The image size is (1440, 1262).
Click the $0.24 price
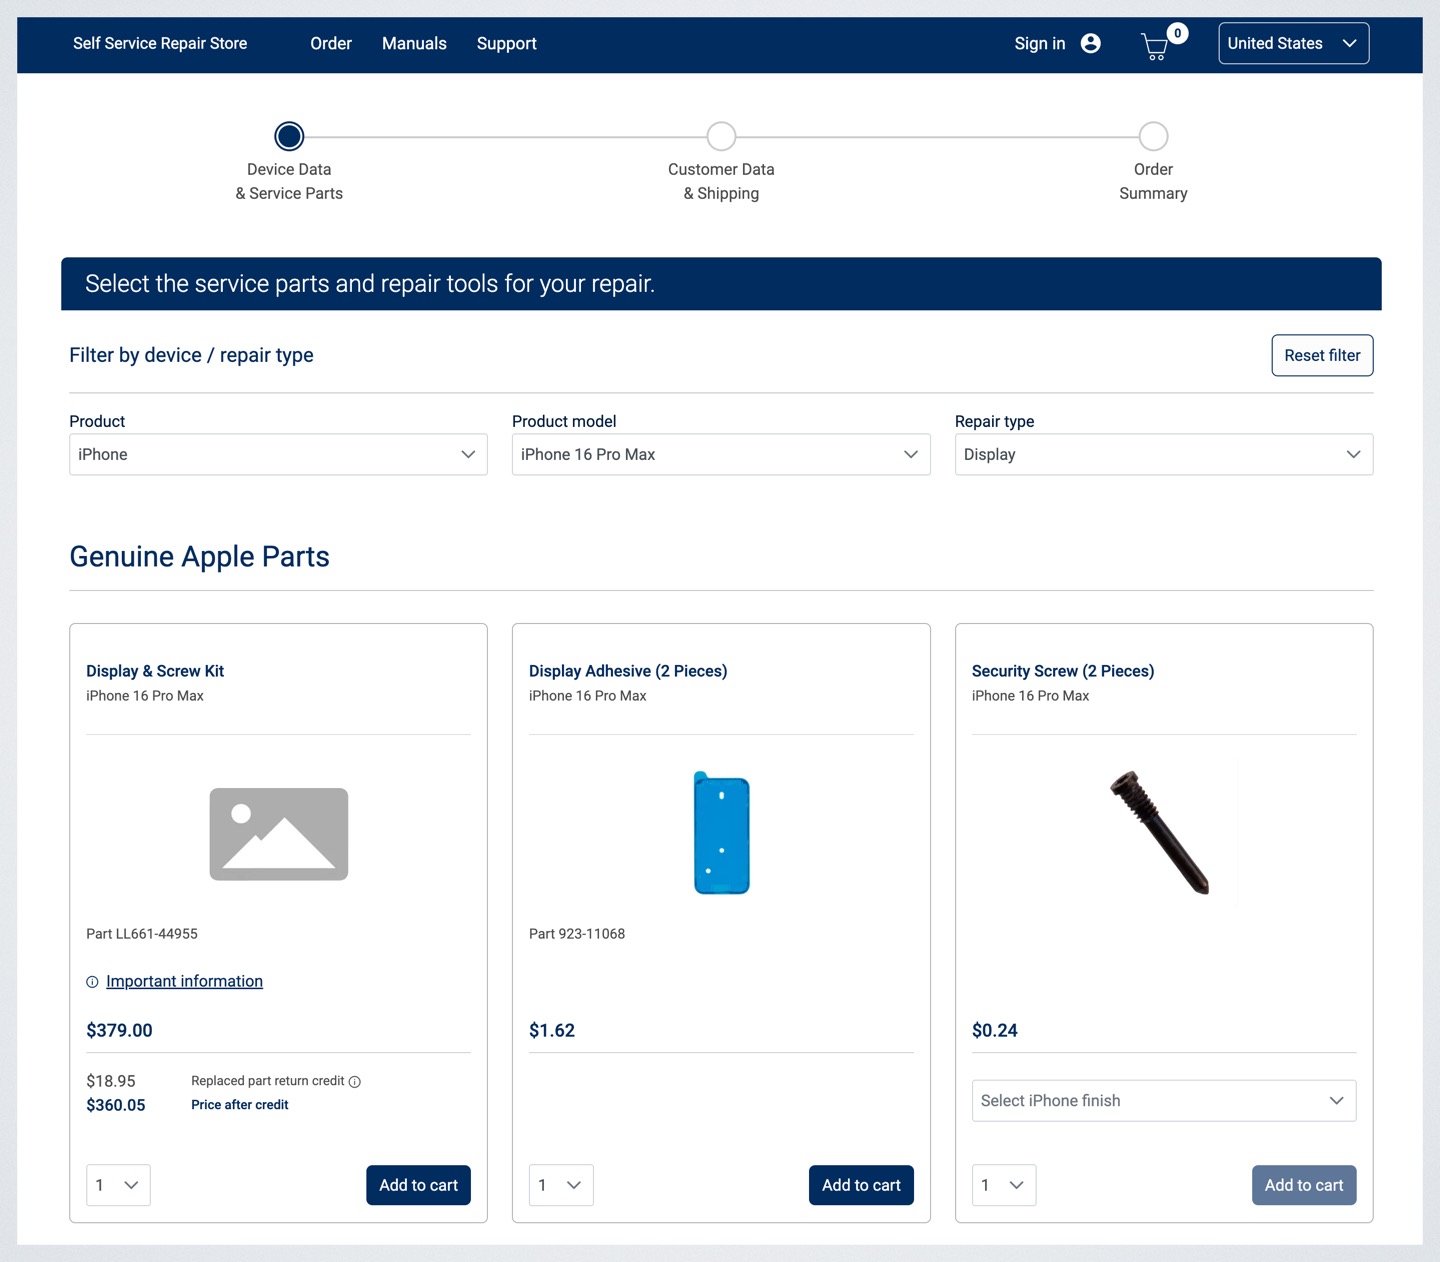click(x=995, y=1030)
